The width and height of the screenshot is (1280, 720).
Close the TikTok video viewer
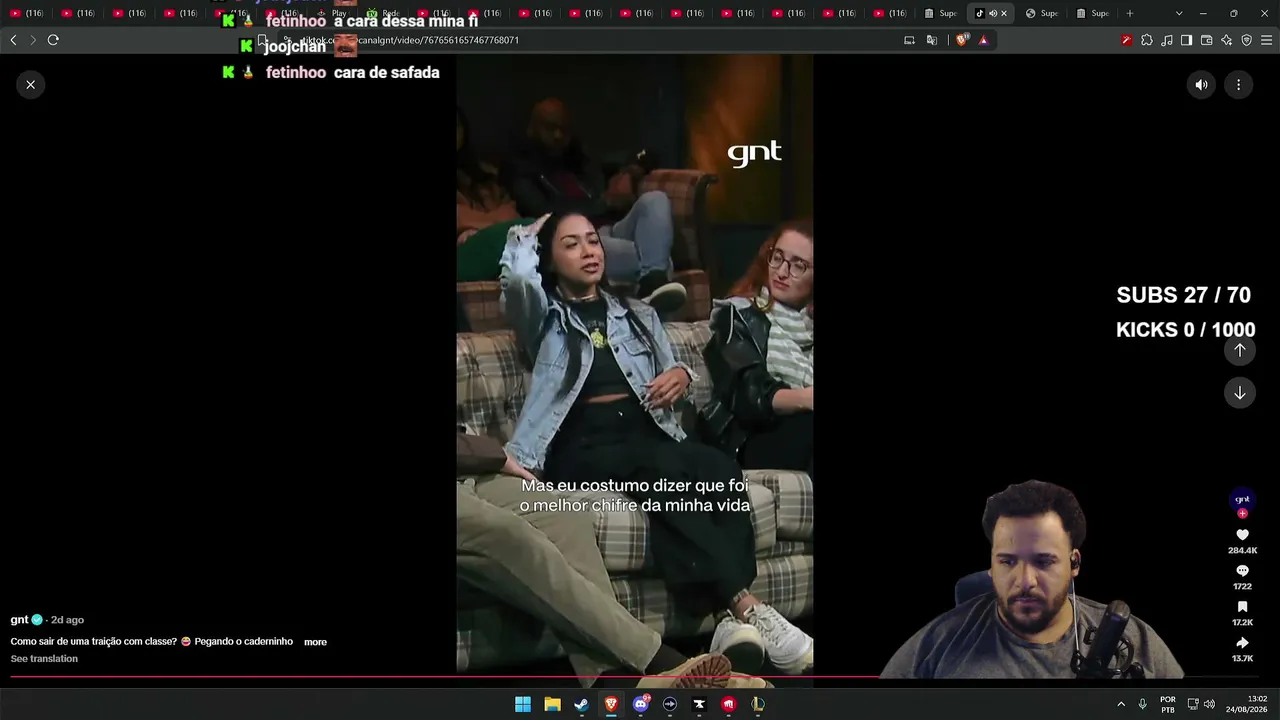click(x=30, y=85)
